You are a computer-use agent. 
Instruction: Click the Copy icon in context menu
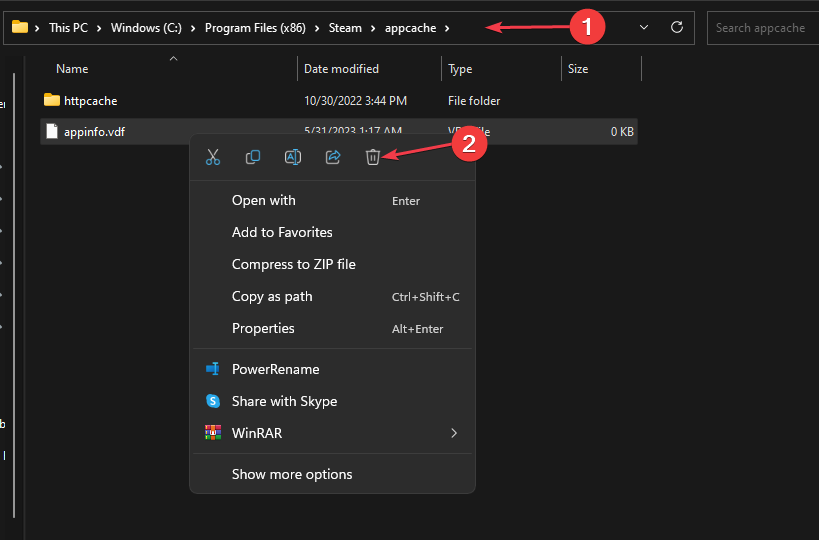click(x=253, y=157)
